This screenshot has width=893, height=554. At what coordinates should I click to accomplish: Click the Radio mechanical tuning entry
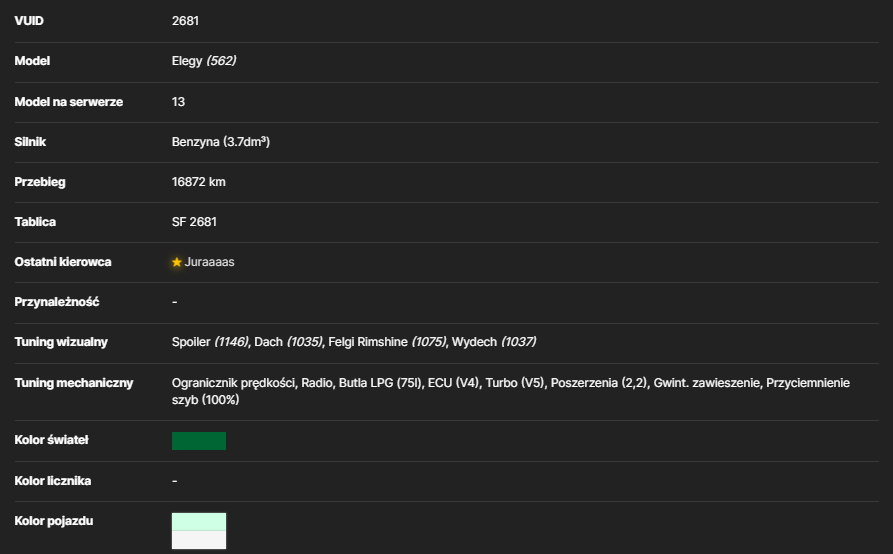[x=317, y=383]
